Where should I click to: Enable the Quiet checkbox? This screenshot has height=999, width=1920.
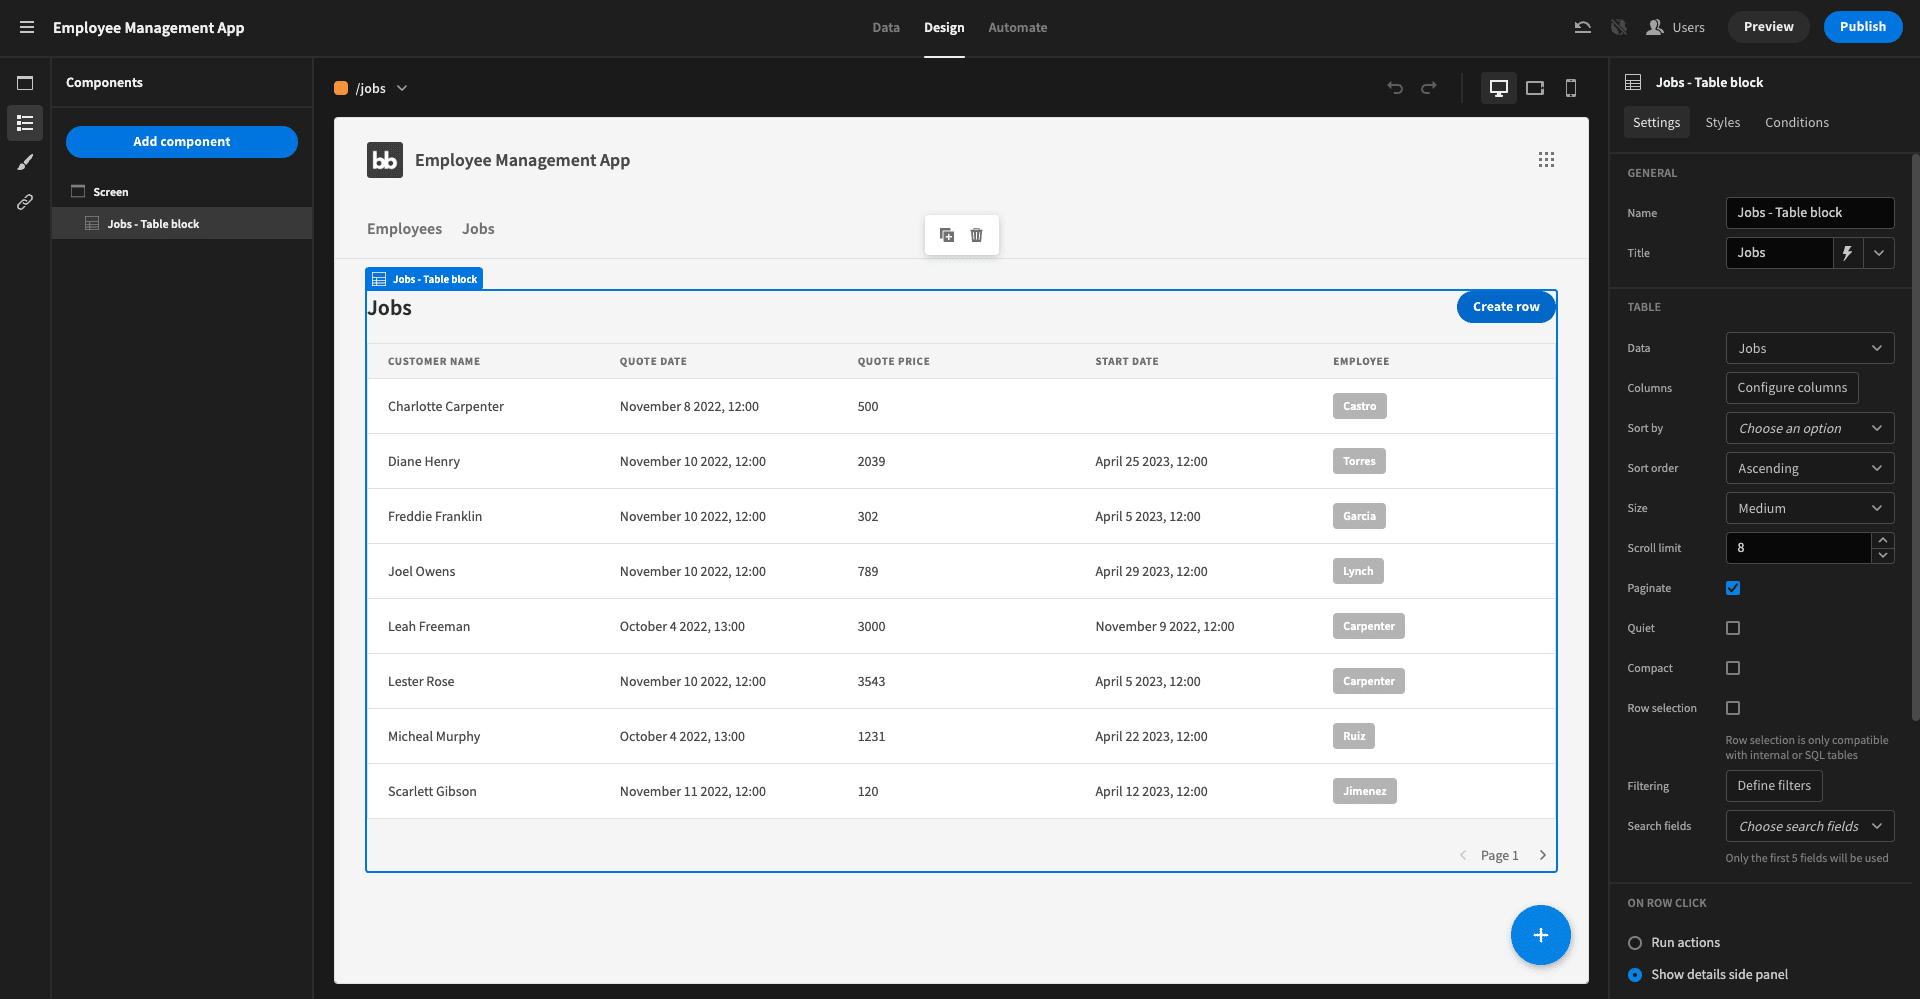click(1733, 628)
